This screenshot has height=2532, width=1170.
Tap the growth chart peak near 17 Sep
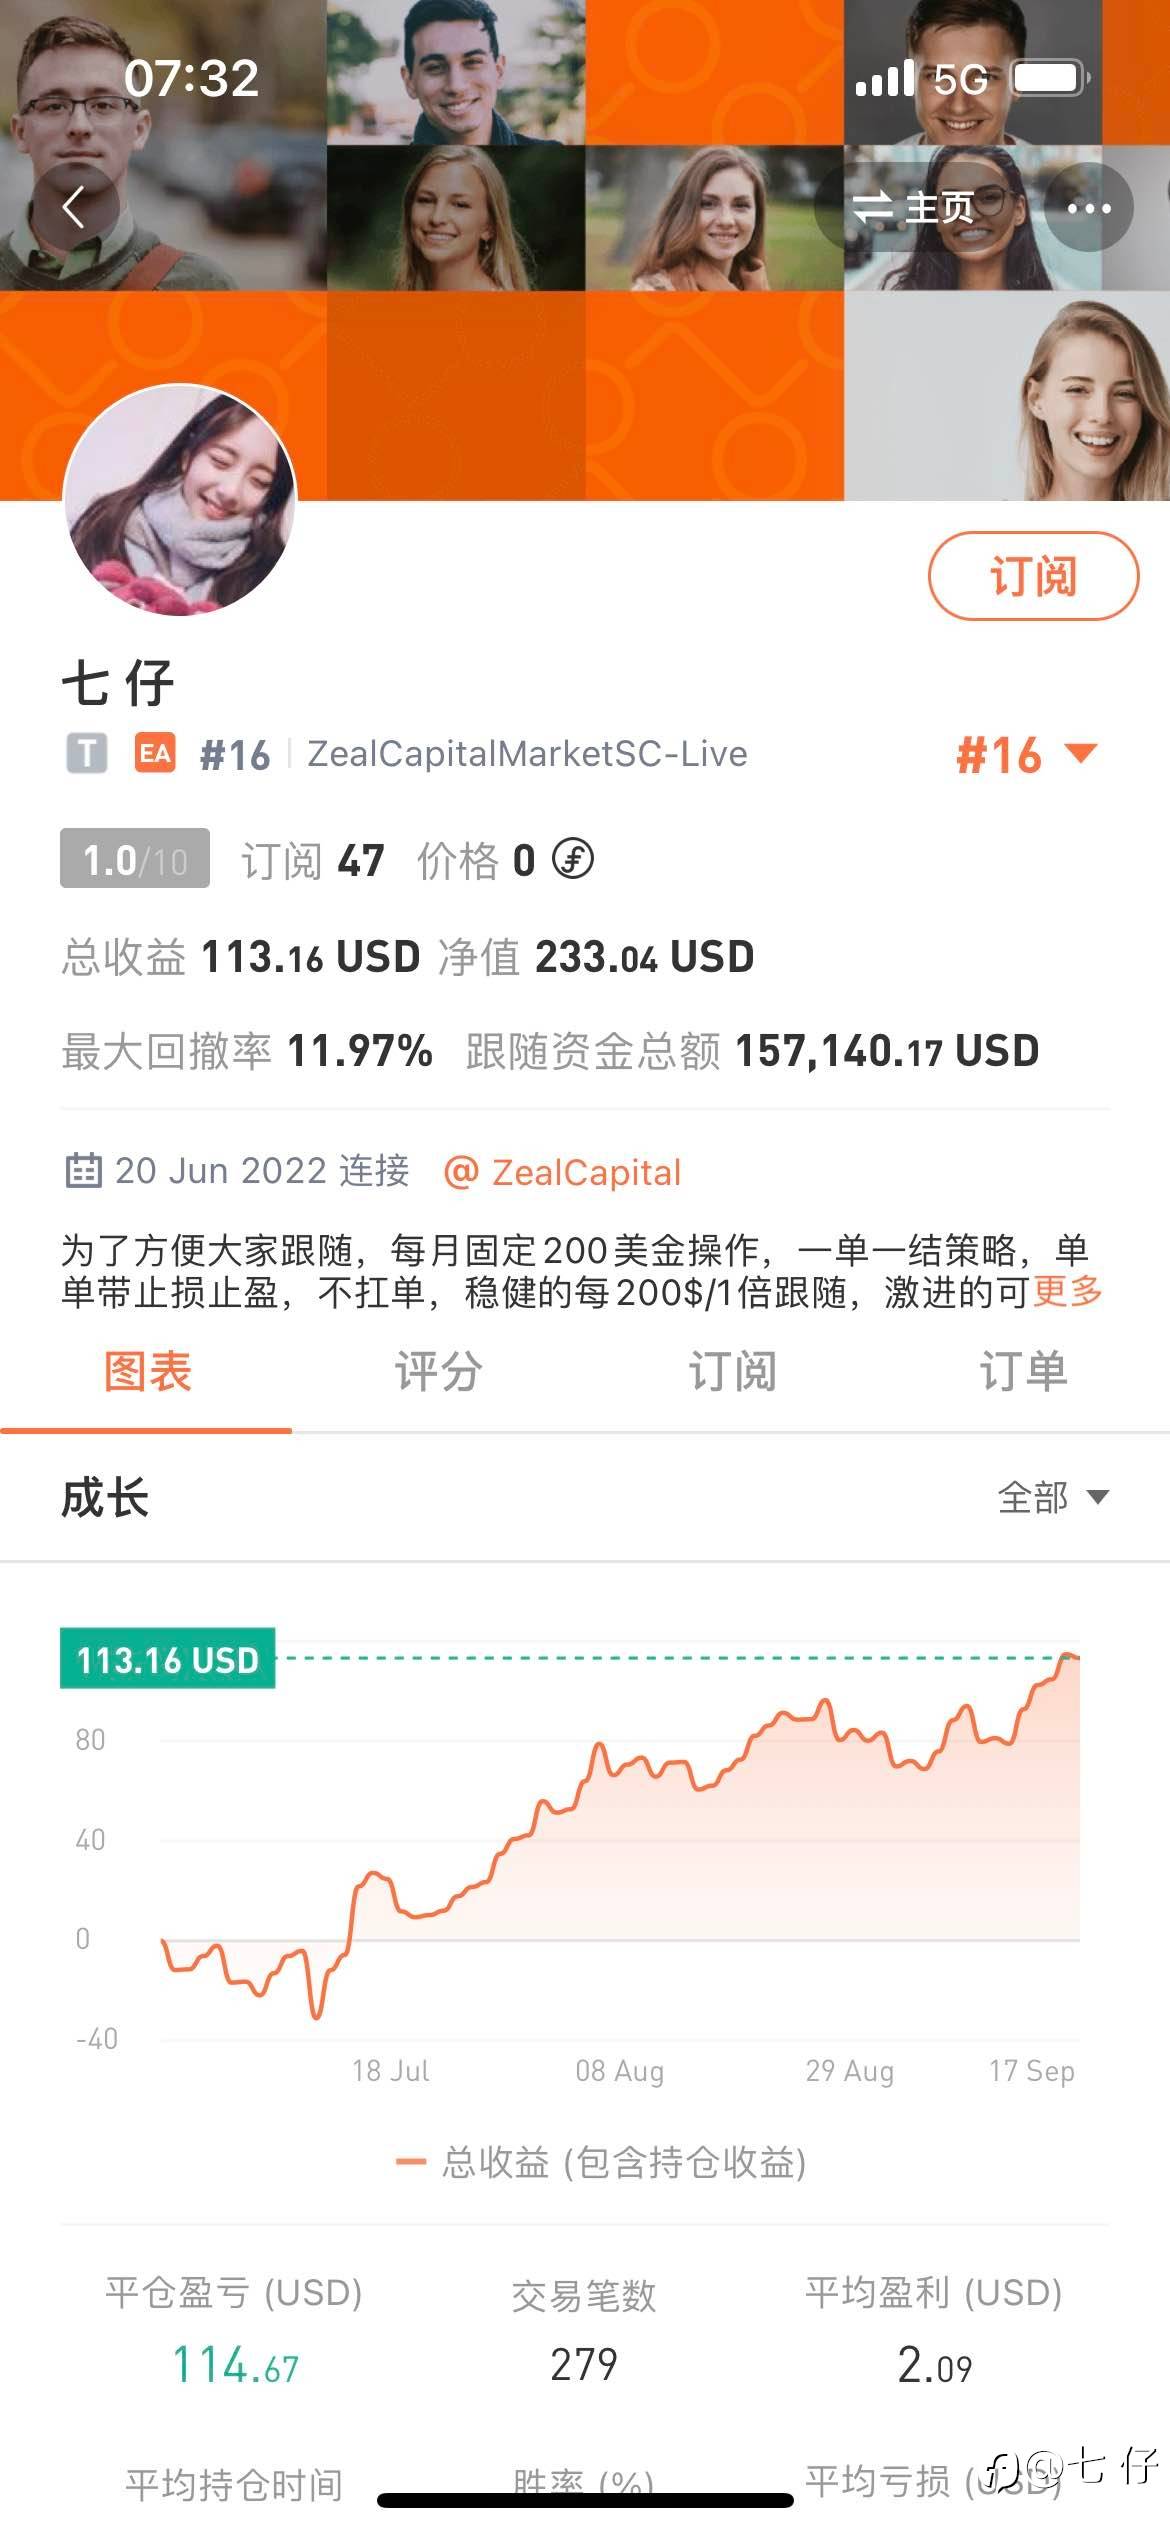click(1068, 1657)
